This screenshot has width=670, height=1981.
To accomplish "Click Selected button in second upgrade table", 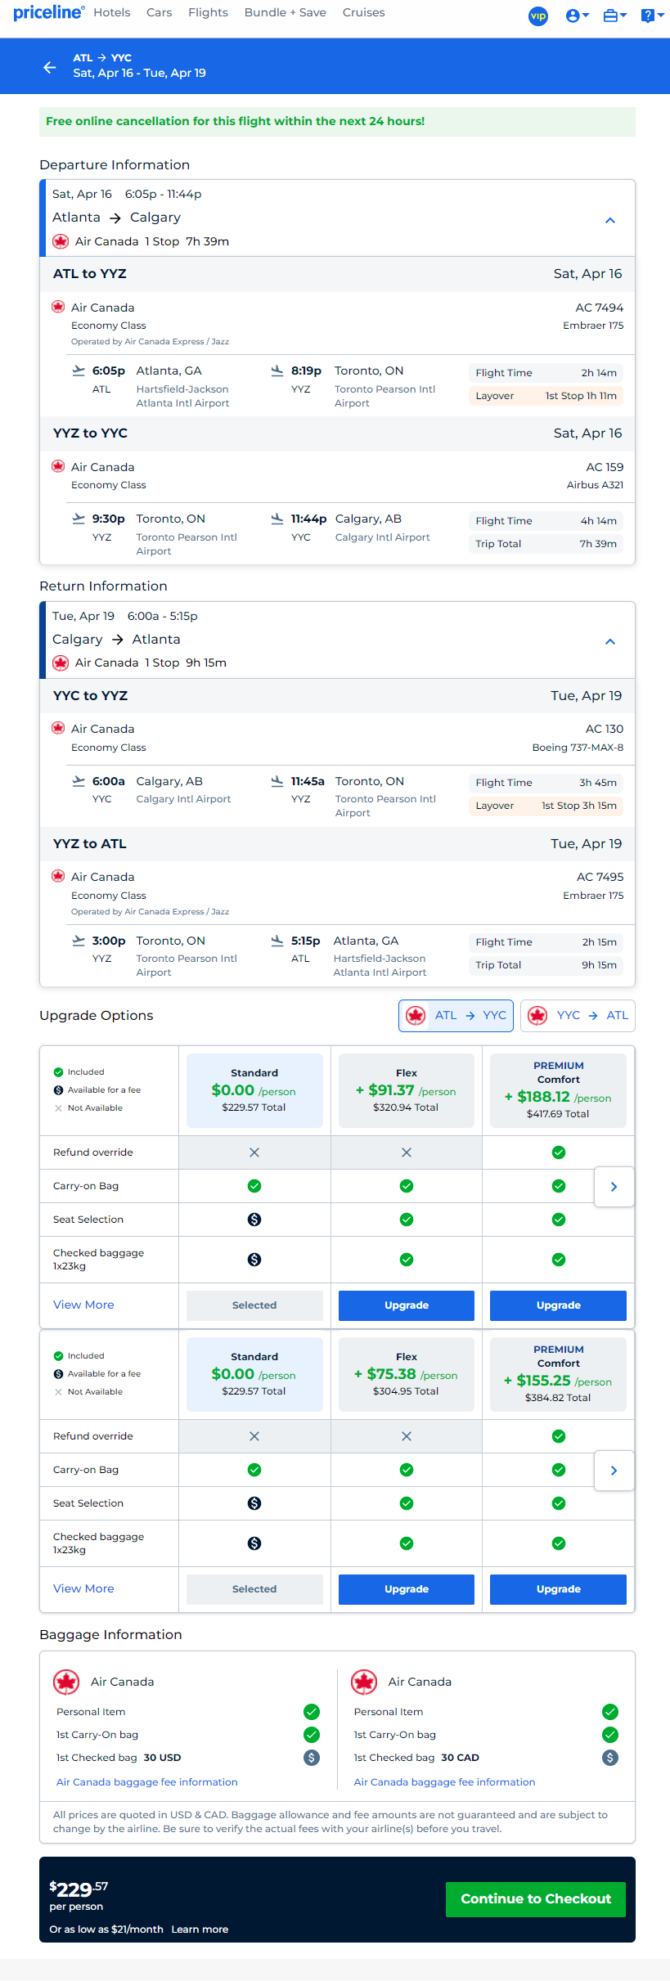I will point(255,1589).
